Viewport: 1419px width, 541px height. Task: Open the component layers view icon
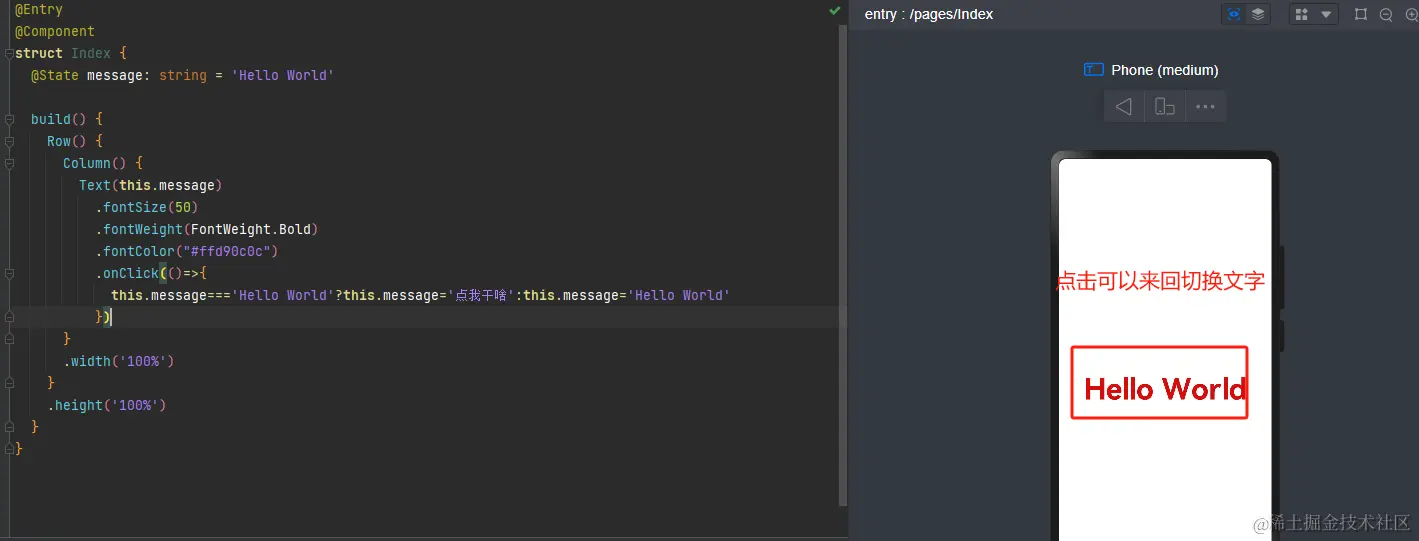1258,14
